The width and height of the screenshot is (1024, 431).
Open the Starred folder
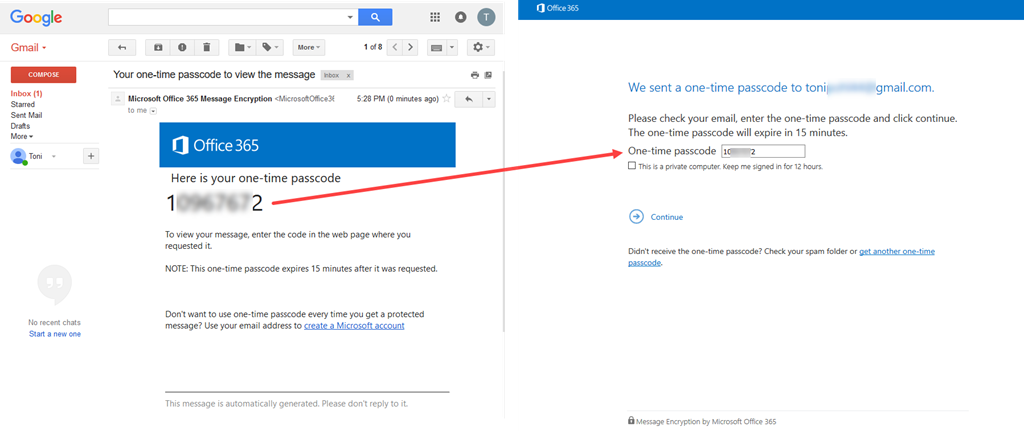23,104
